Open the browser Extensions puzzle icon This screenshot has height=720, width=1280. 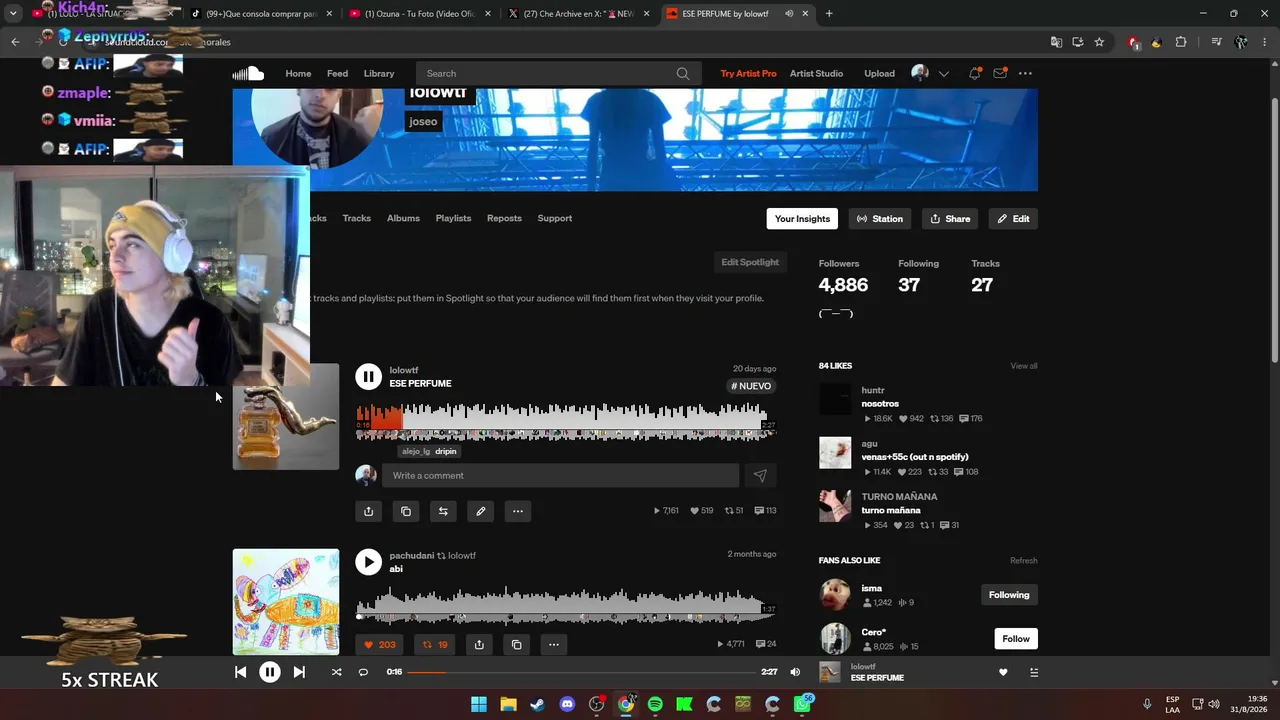(x=1181, y=42)
